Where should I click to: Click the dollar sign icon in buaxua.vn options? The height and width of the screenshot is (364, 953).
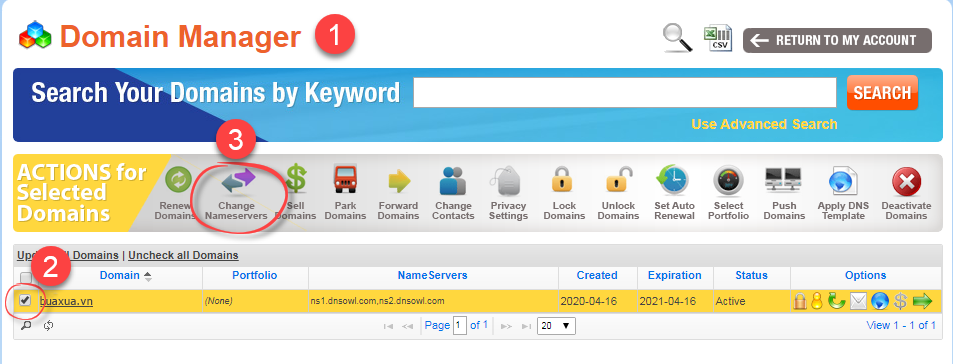900,301
